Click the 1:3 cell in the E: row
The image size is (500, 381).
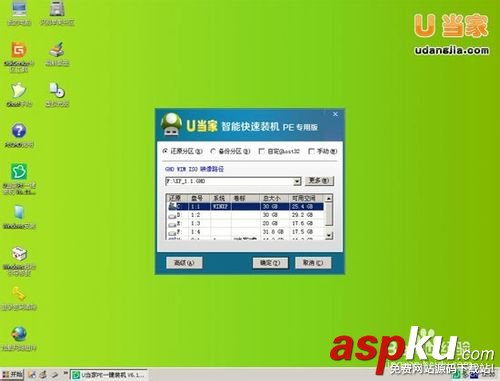[x=199, y=224]
